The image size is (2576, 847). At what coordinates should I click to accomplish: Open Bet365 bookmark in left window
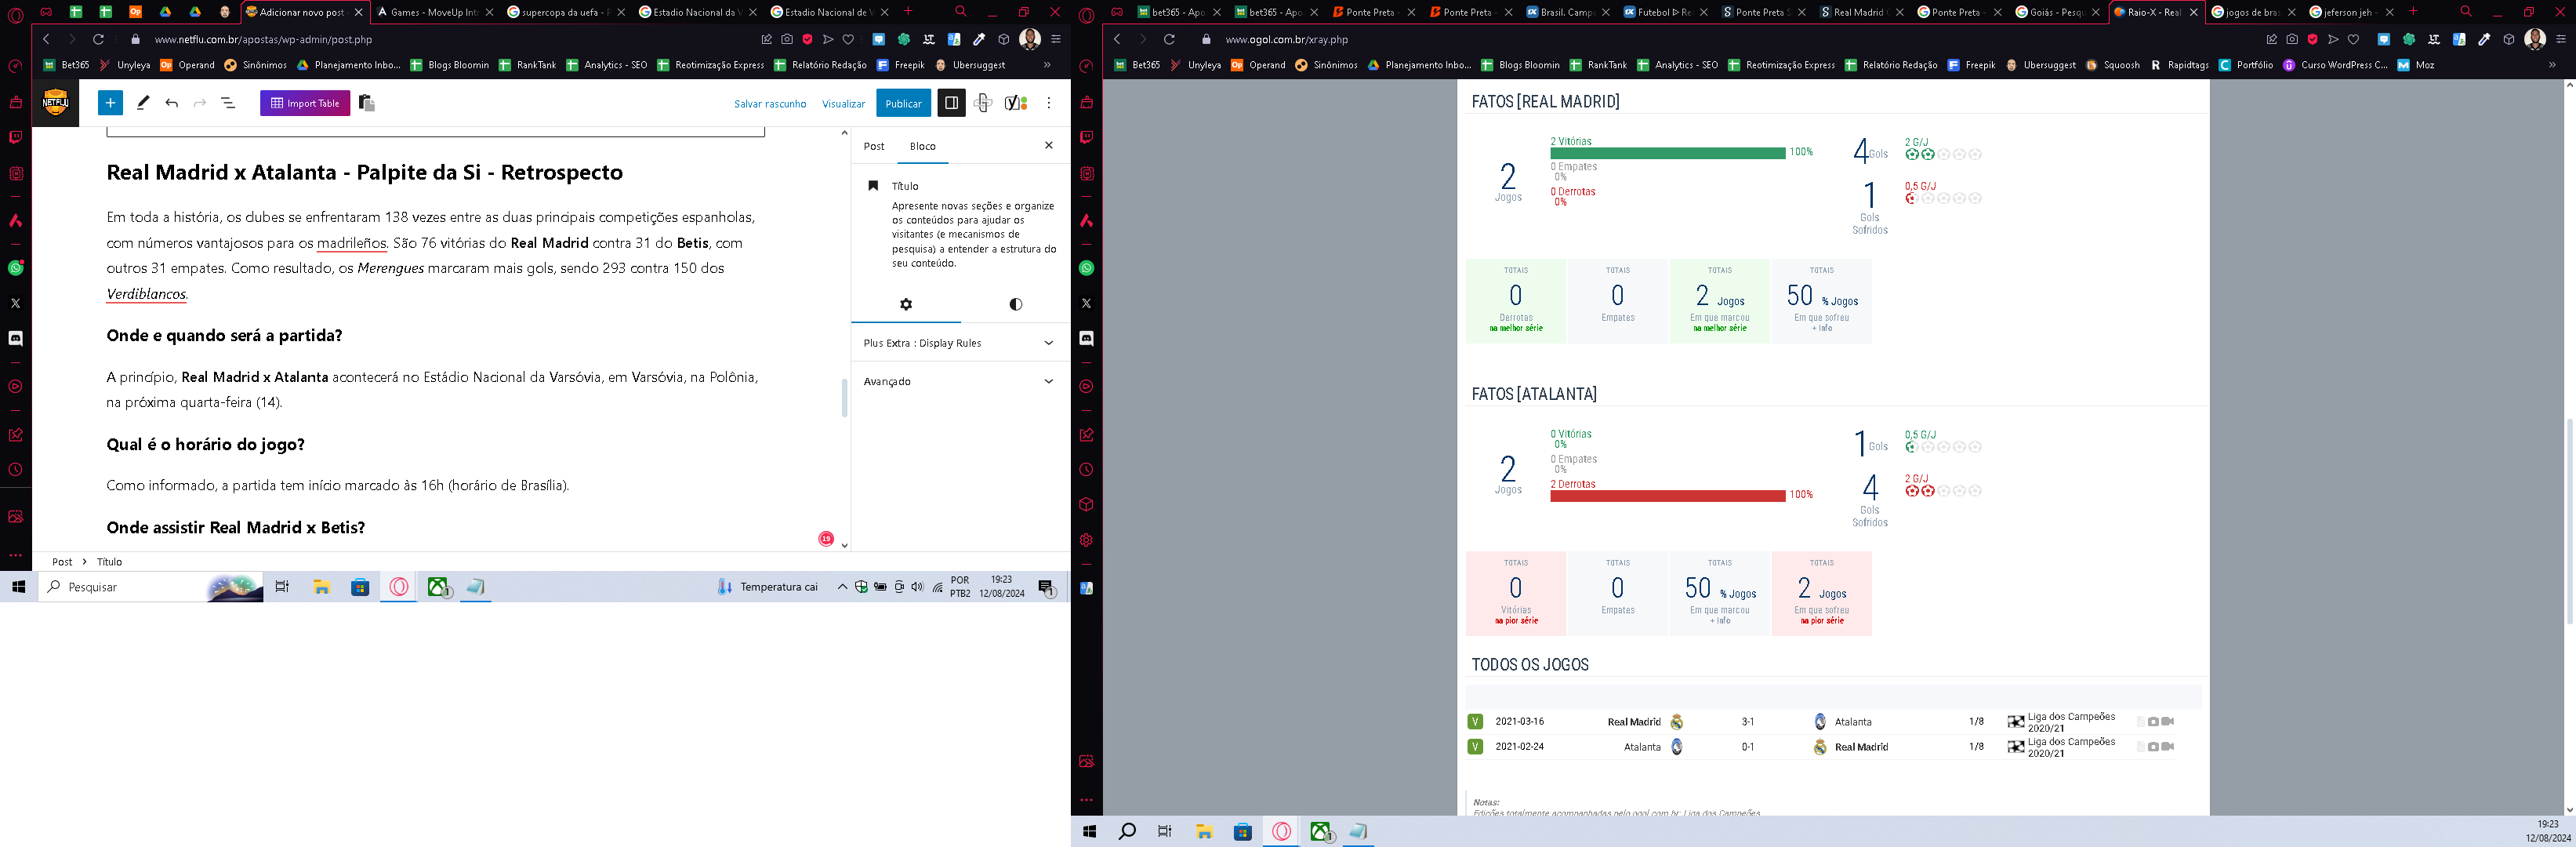[66, 65]
